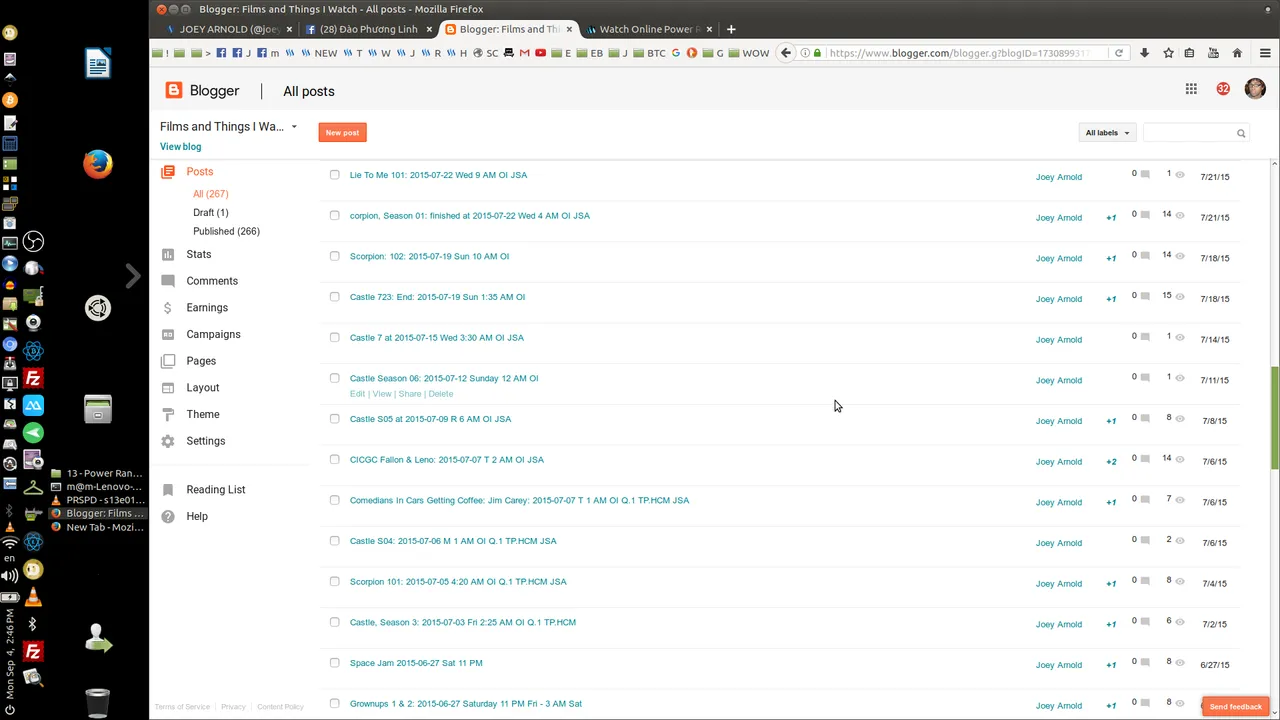This screenshot has height=720, width=1280.
Task: Open the Trash icon on desktop
Action: click(x=97, y=703)
